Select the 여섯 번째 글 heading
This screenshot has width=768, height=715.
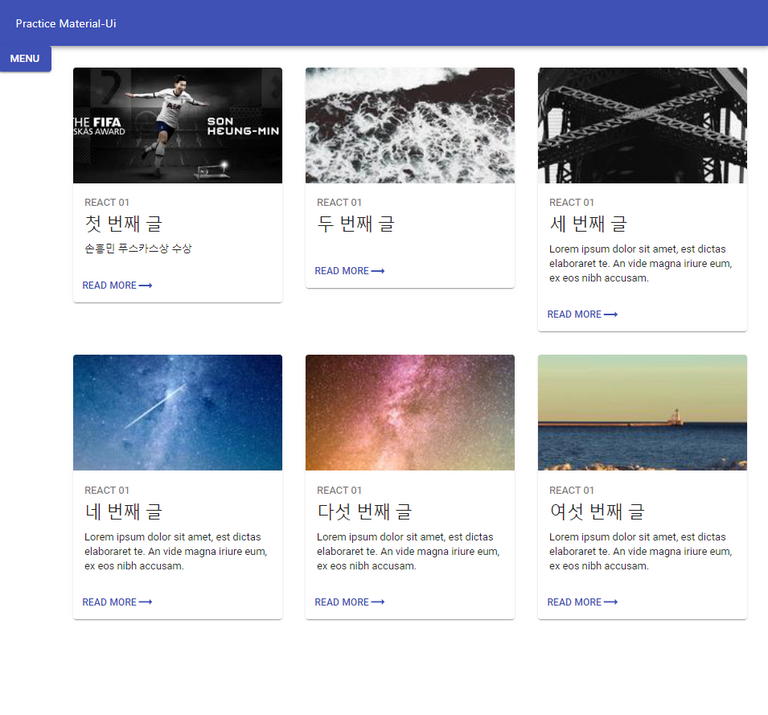point(597,512)
